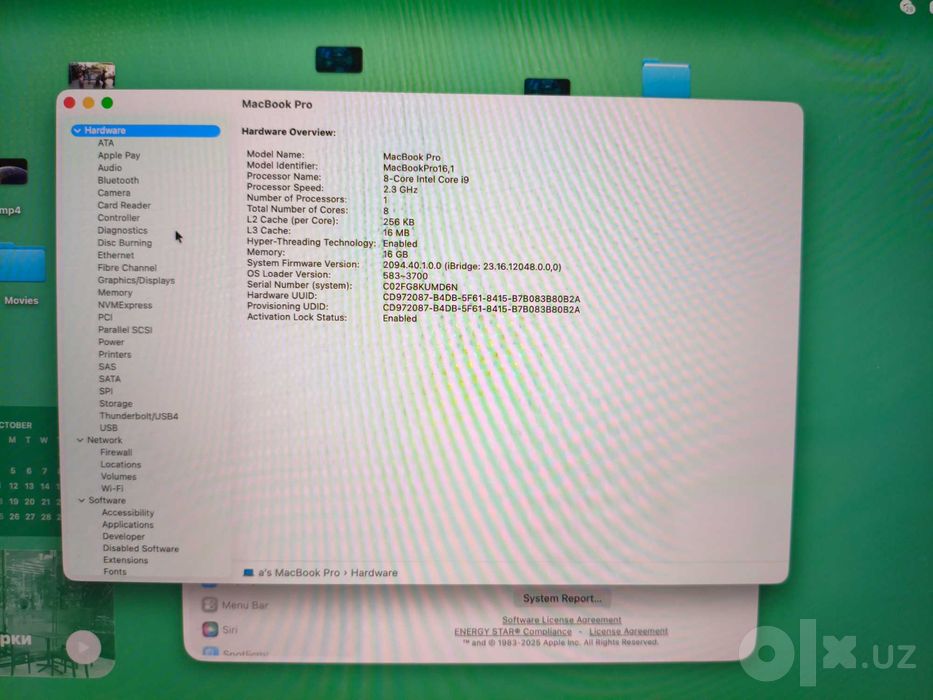
Task: Click the 8-Core Intel Core i9 value
Action: 426,179
